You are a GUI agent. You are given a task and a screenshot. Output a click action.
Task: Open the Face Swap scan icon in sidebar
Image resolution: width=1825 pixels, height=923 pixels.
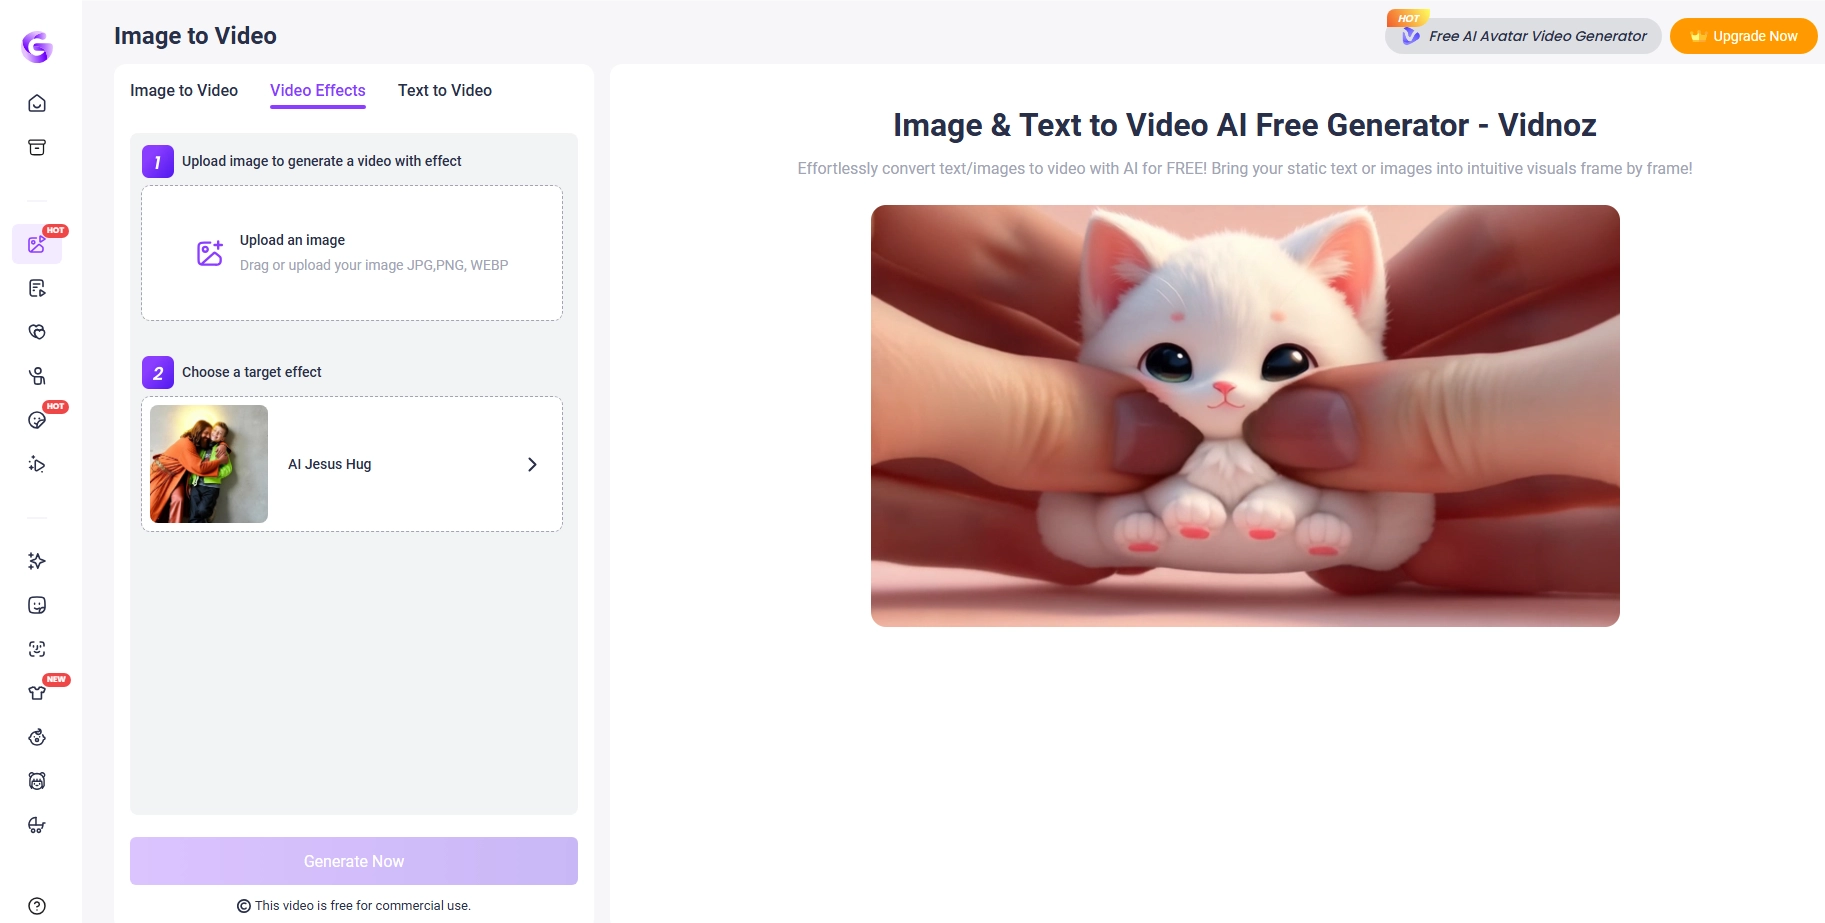(36, 648)
